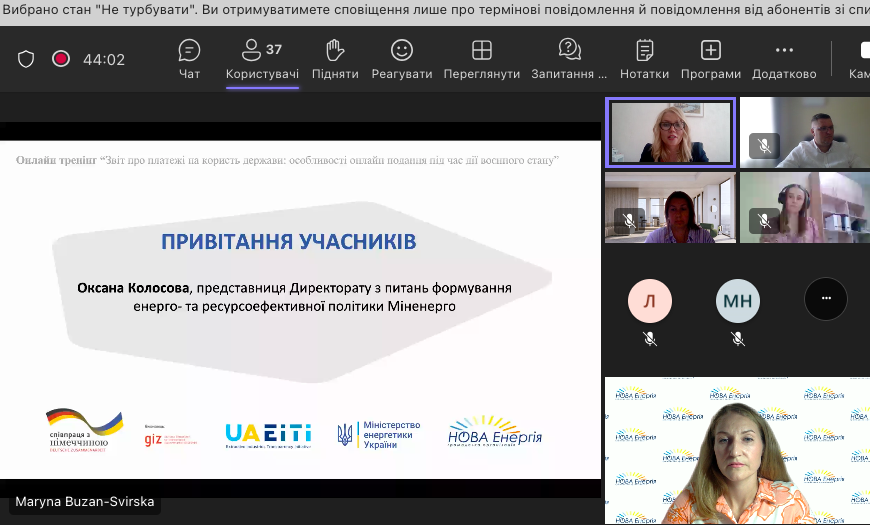The height and width of the screenshot is (525, 870).
Task: Click the Maryna Buzan-Svirska name label
Action: coord(85,502)
